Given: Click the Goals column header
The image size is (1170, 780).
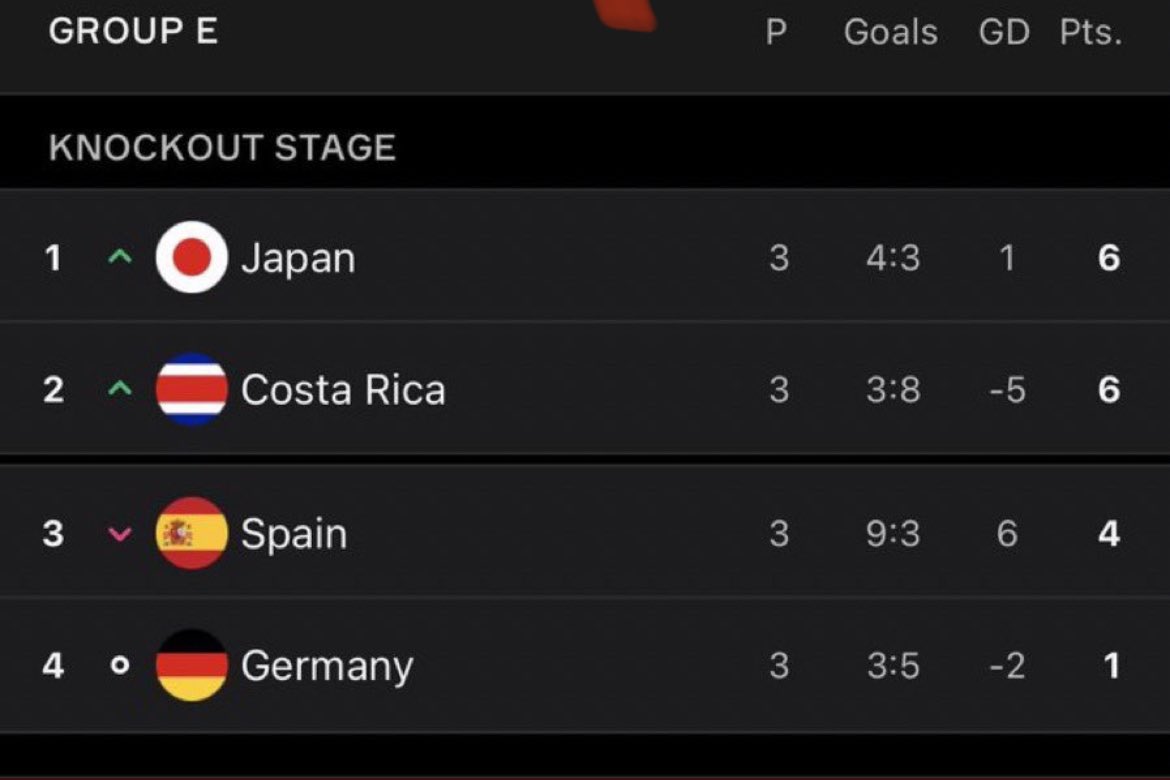Looking at the screenshot, I should point(891,32).
